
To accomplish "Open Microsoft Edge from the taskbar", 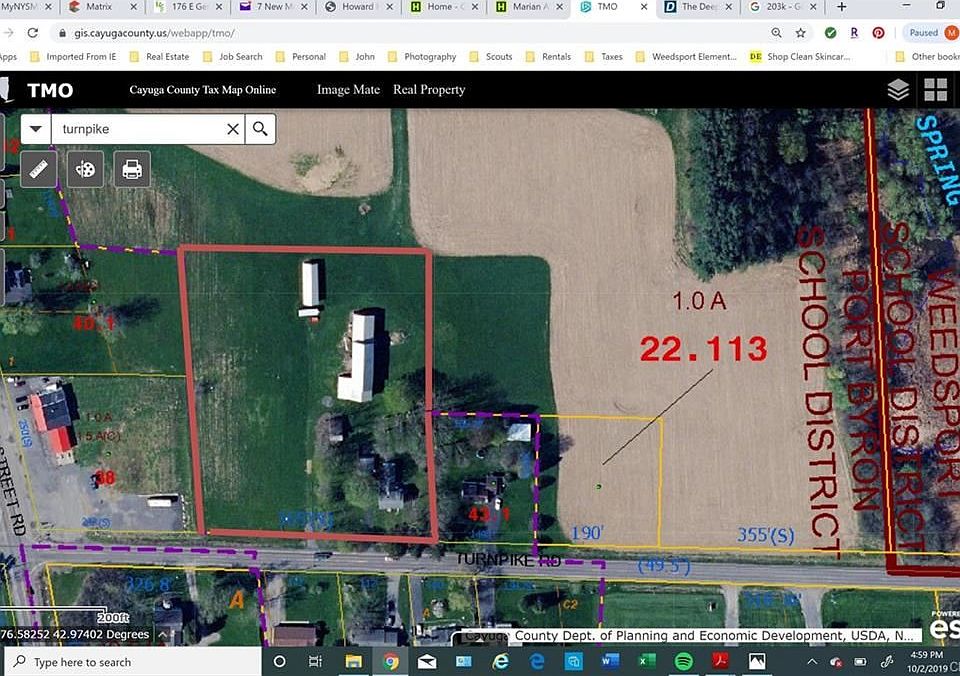I will (537, 661).
